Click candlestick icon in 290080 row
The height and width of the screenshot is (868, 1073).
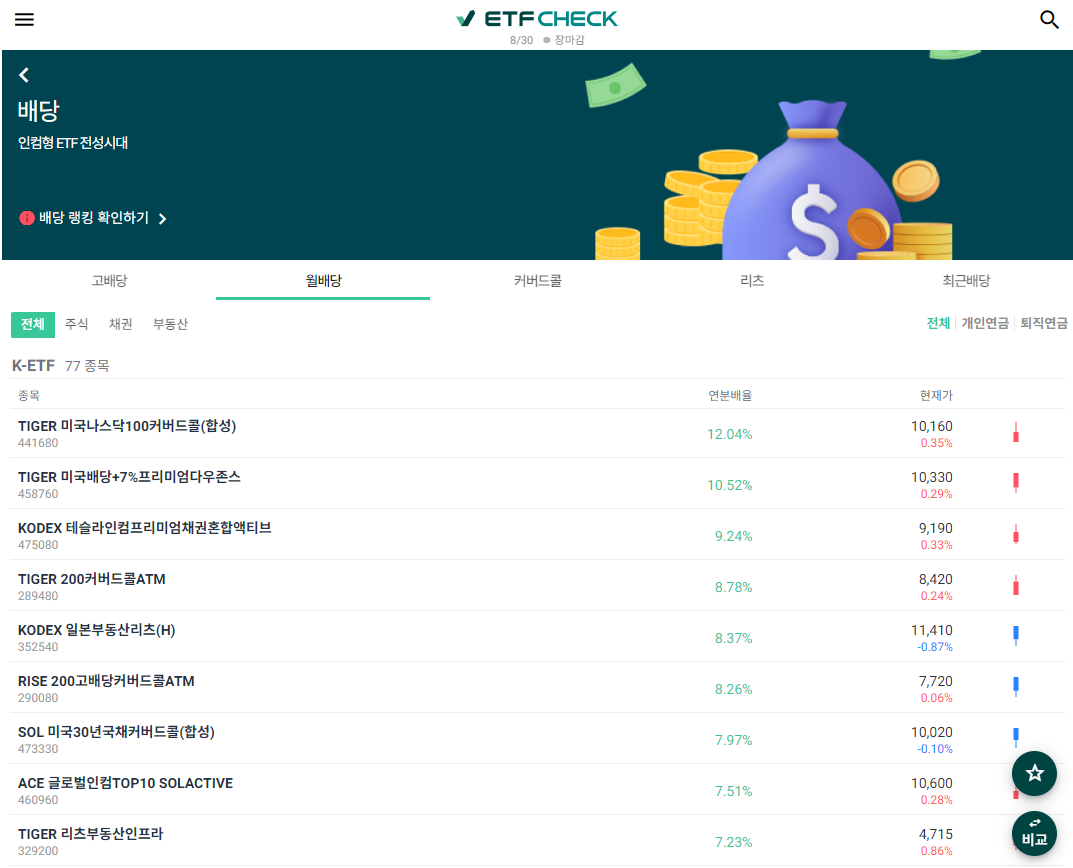click(x=1016, y=687)
